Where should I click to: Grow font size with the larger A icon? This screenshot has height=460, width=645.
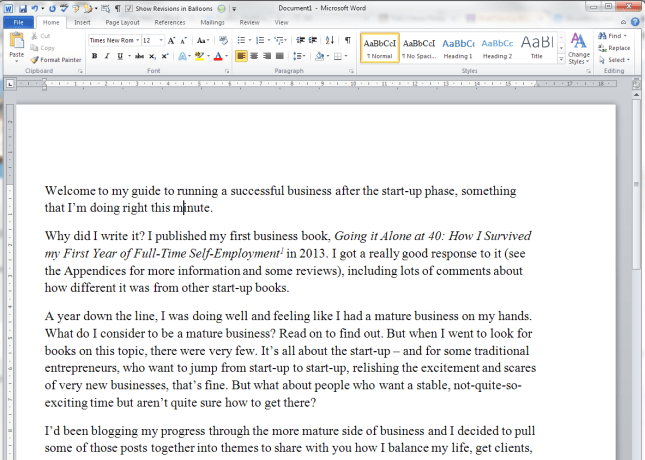172,40
